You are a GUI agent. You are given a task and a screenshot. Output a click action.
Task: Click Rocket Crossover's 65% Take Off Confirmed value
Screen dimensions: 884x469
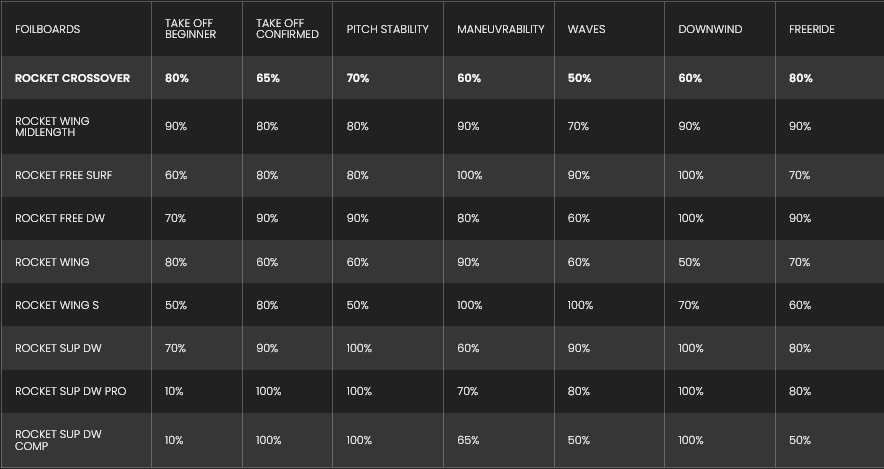tap(267, 78)
